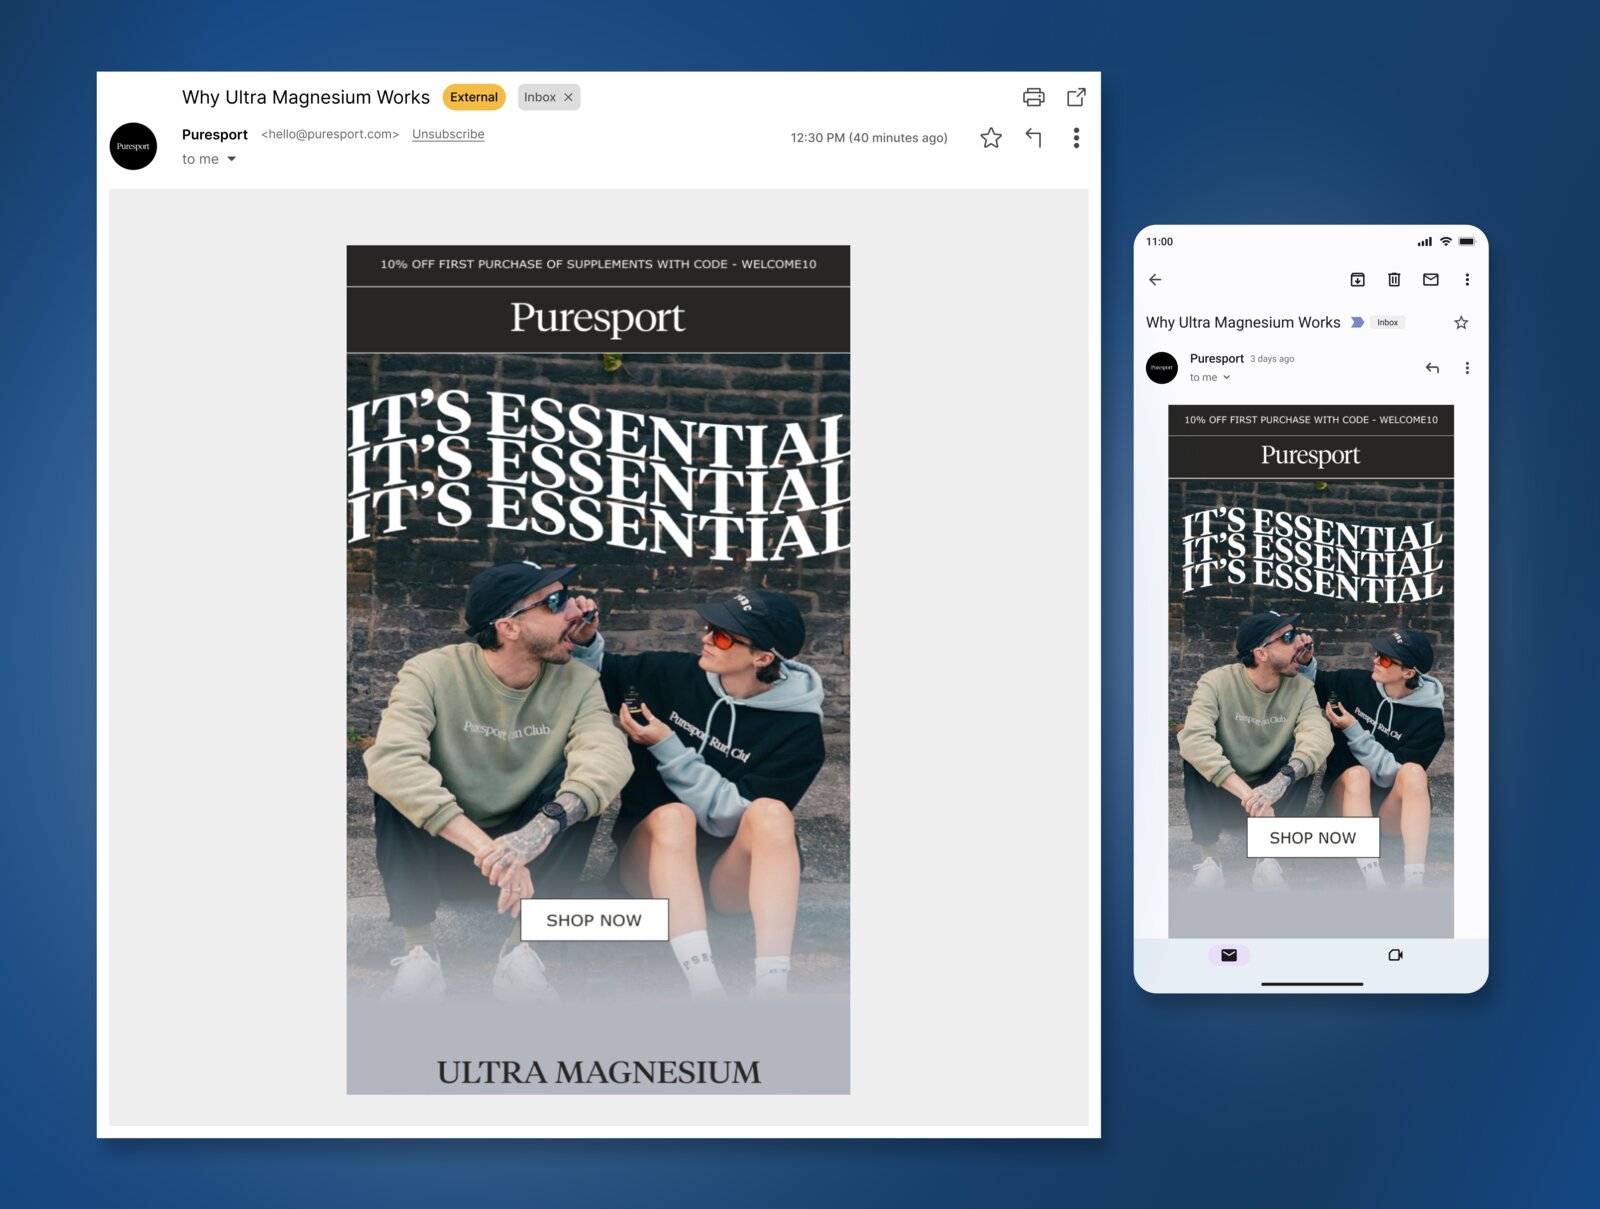
Task: Click the Puresport avatar on desktop
Action: tap(133, 146)
